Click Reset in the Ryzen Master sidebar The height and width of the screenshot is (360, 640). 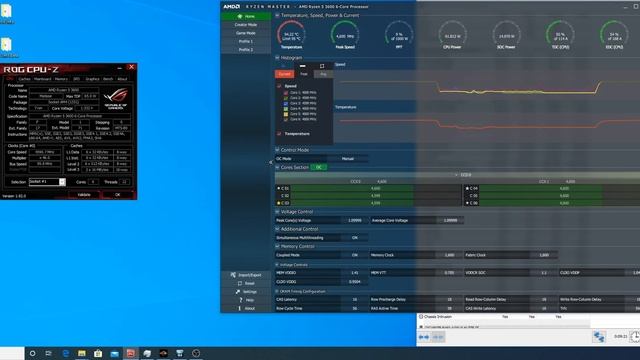point(246,283)
